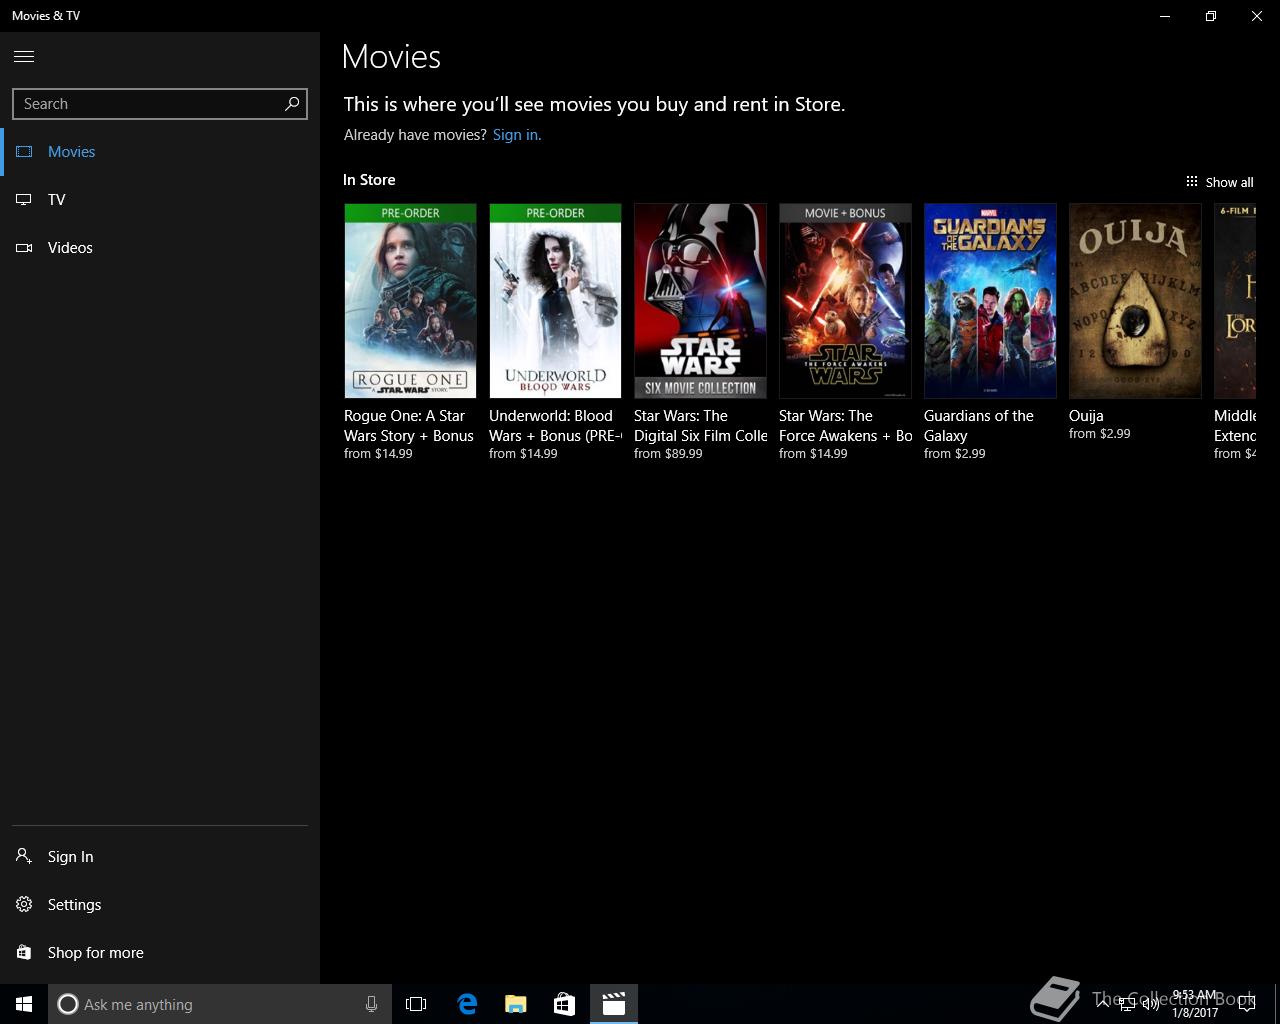Screen dimensions: 1280x1024
Task: Click the 'In Store' section heading
Action: click(x=369, y=180)
